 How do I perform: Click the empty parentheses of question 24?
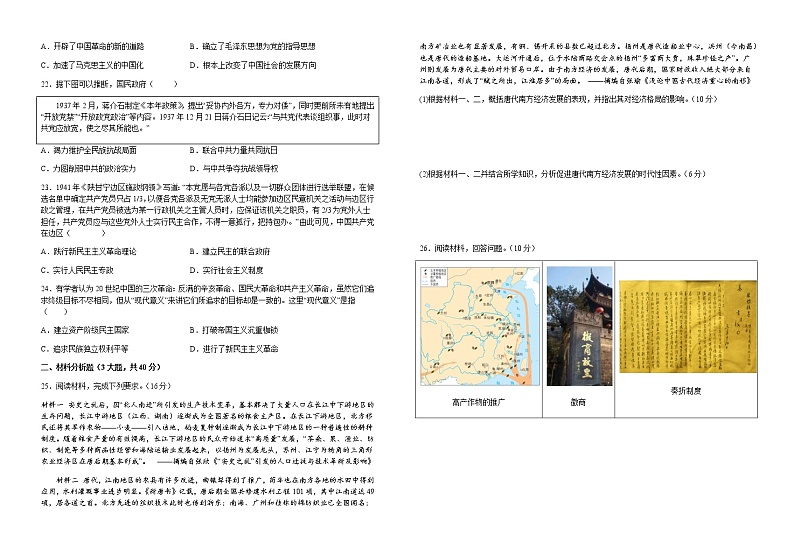point(55,311)
